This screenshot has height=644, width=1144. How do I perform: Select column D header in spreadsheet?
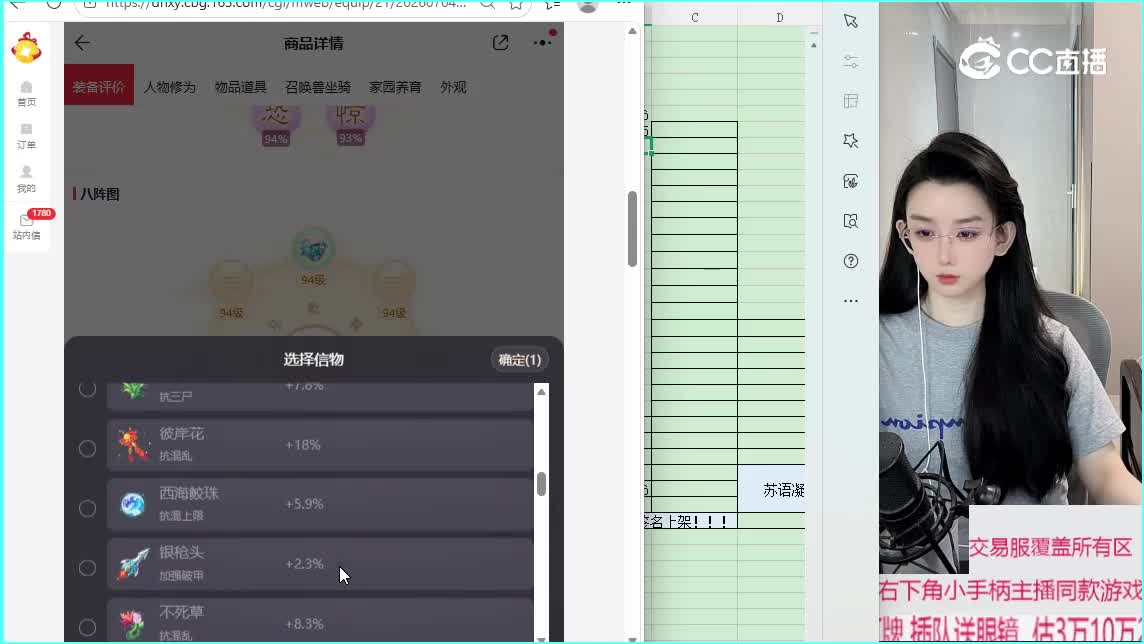tap(779, 18)
